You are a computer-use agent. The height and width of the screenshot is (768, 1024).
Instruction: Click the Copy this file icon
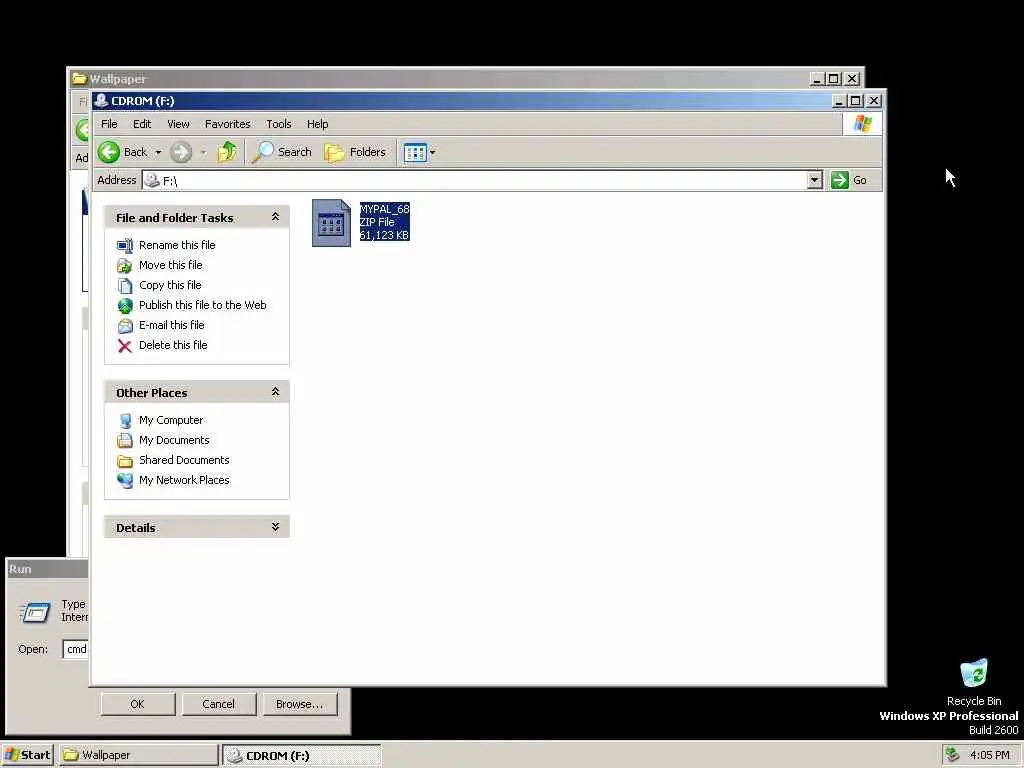[125, 286]
